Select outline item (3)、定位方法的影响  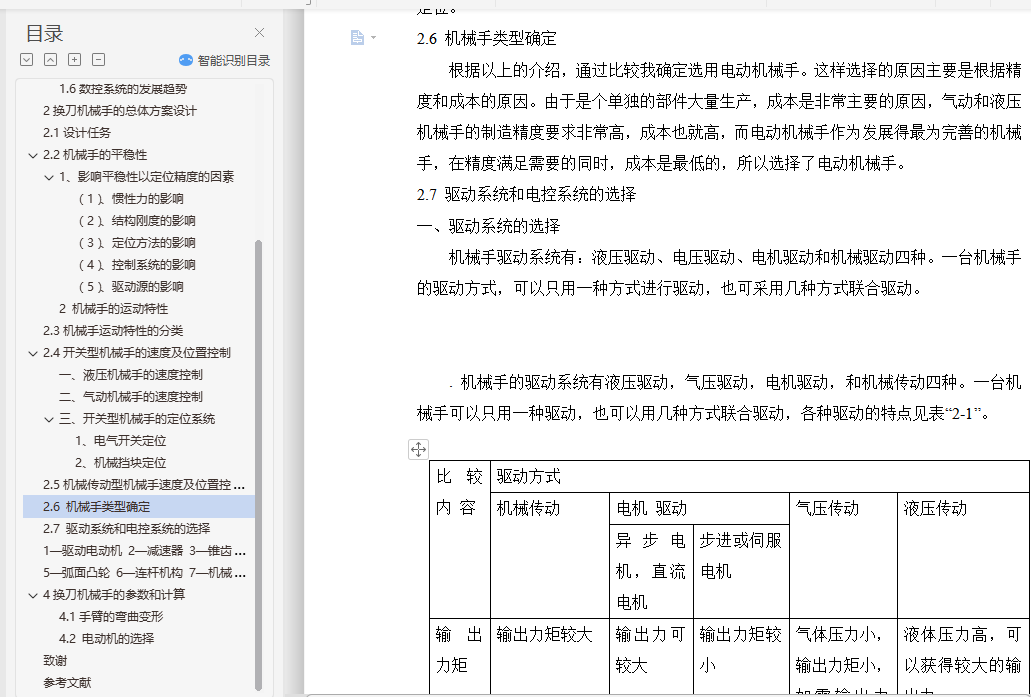click(x=136, y=243)
